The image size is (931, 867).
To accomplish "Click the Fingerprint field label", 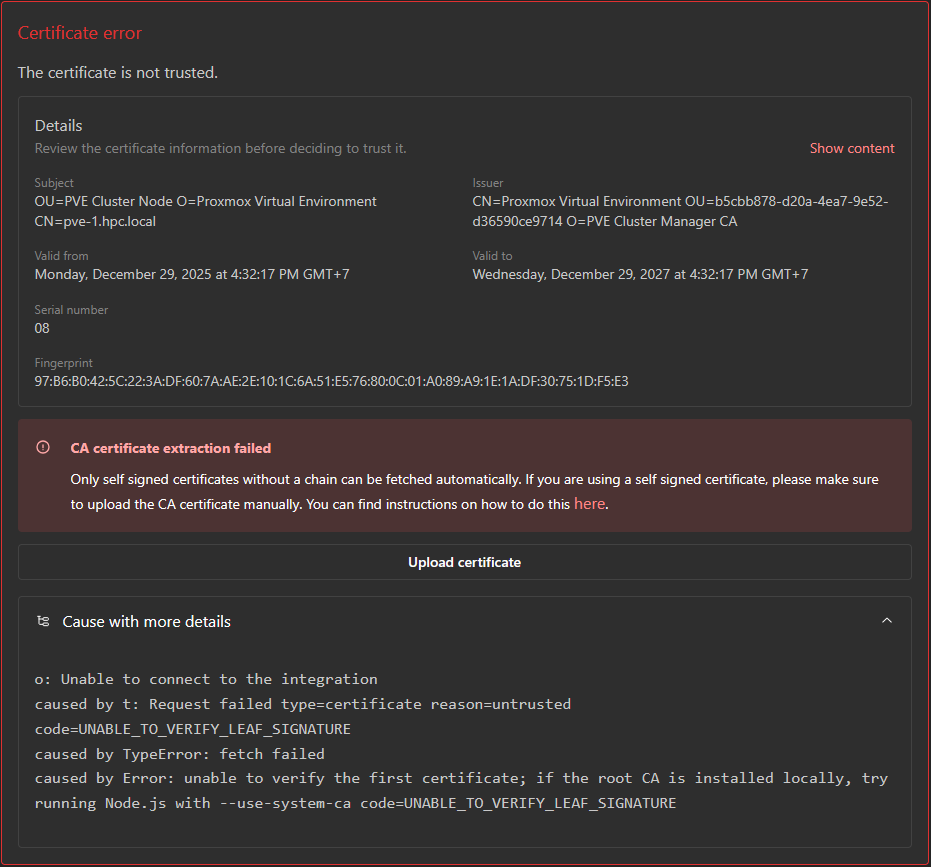I will tap(64, 363).
